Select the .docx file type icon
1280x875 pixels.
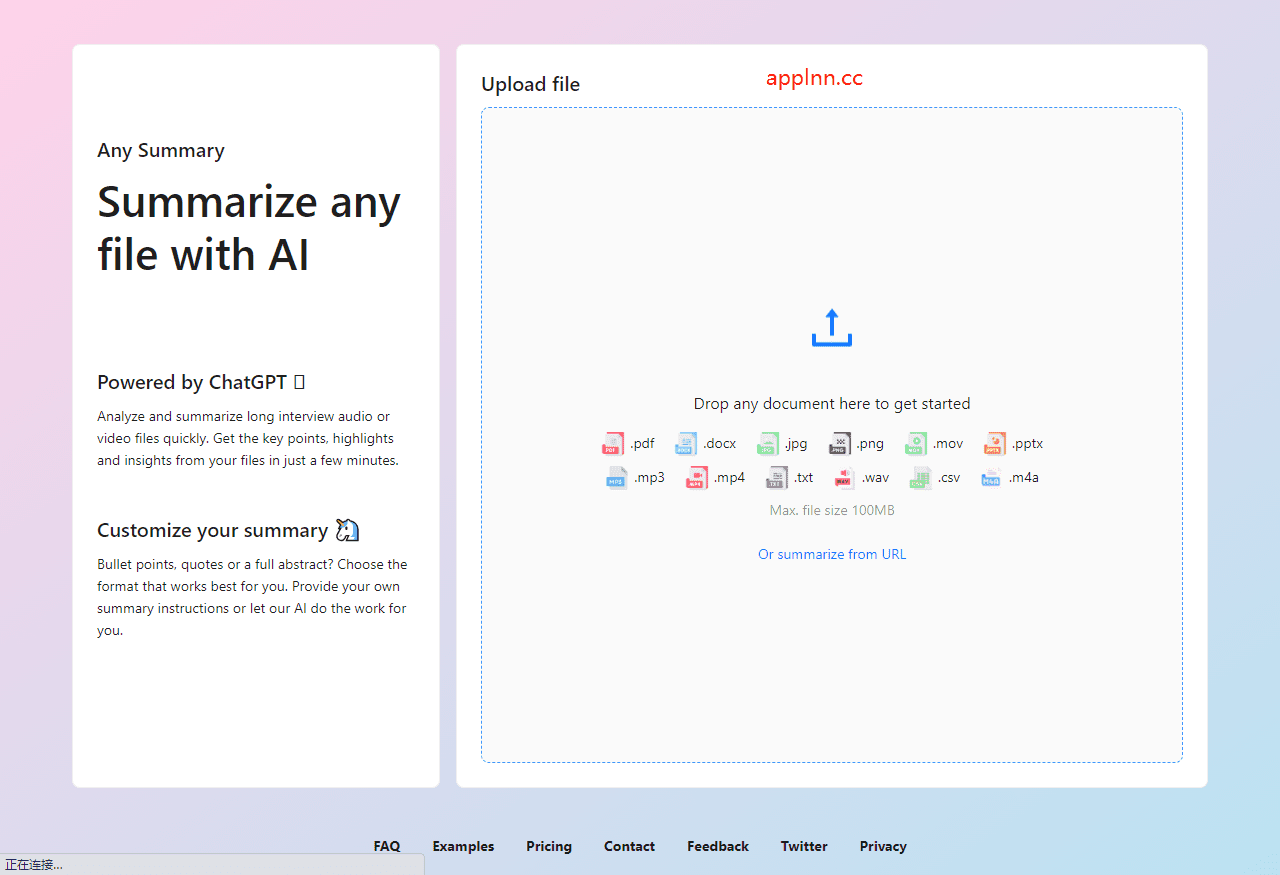[x=686, y=443]
